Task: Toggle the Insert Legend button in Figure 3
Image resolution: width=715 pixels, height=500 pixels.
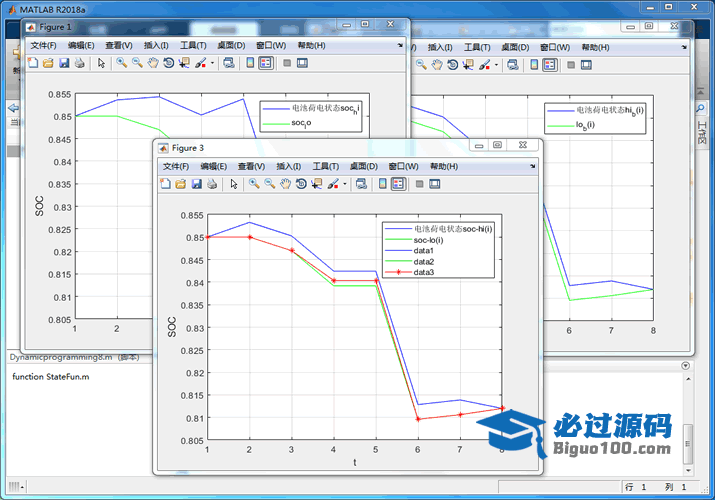Action: point(398,184)
